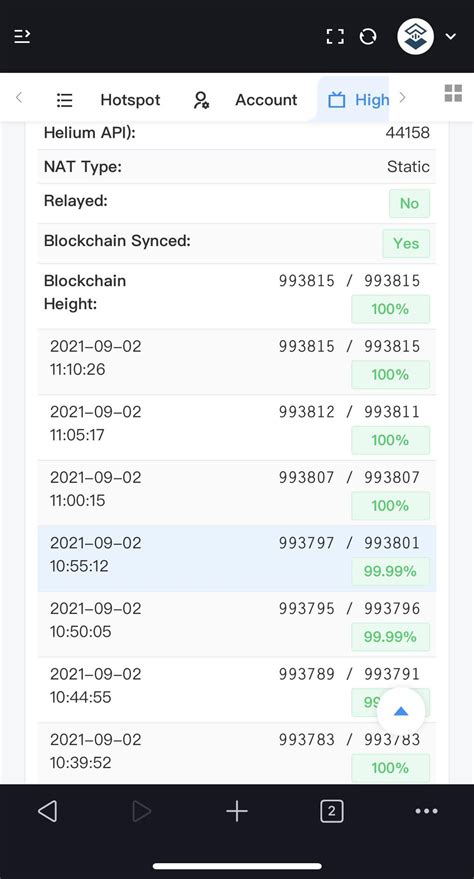The height and width of the screenshot is (879, 474).
Task: Expand the account dropdown arrow beside avatar
Action: [x=450, y=37]
